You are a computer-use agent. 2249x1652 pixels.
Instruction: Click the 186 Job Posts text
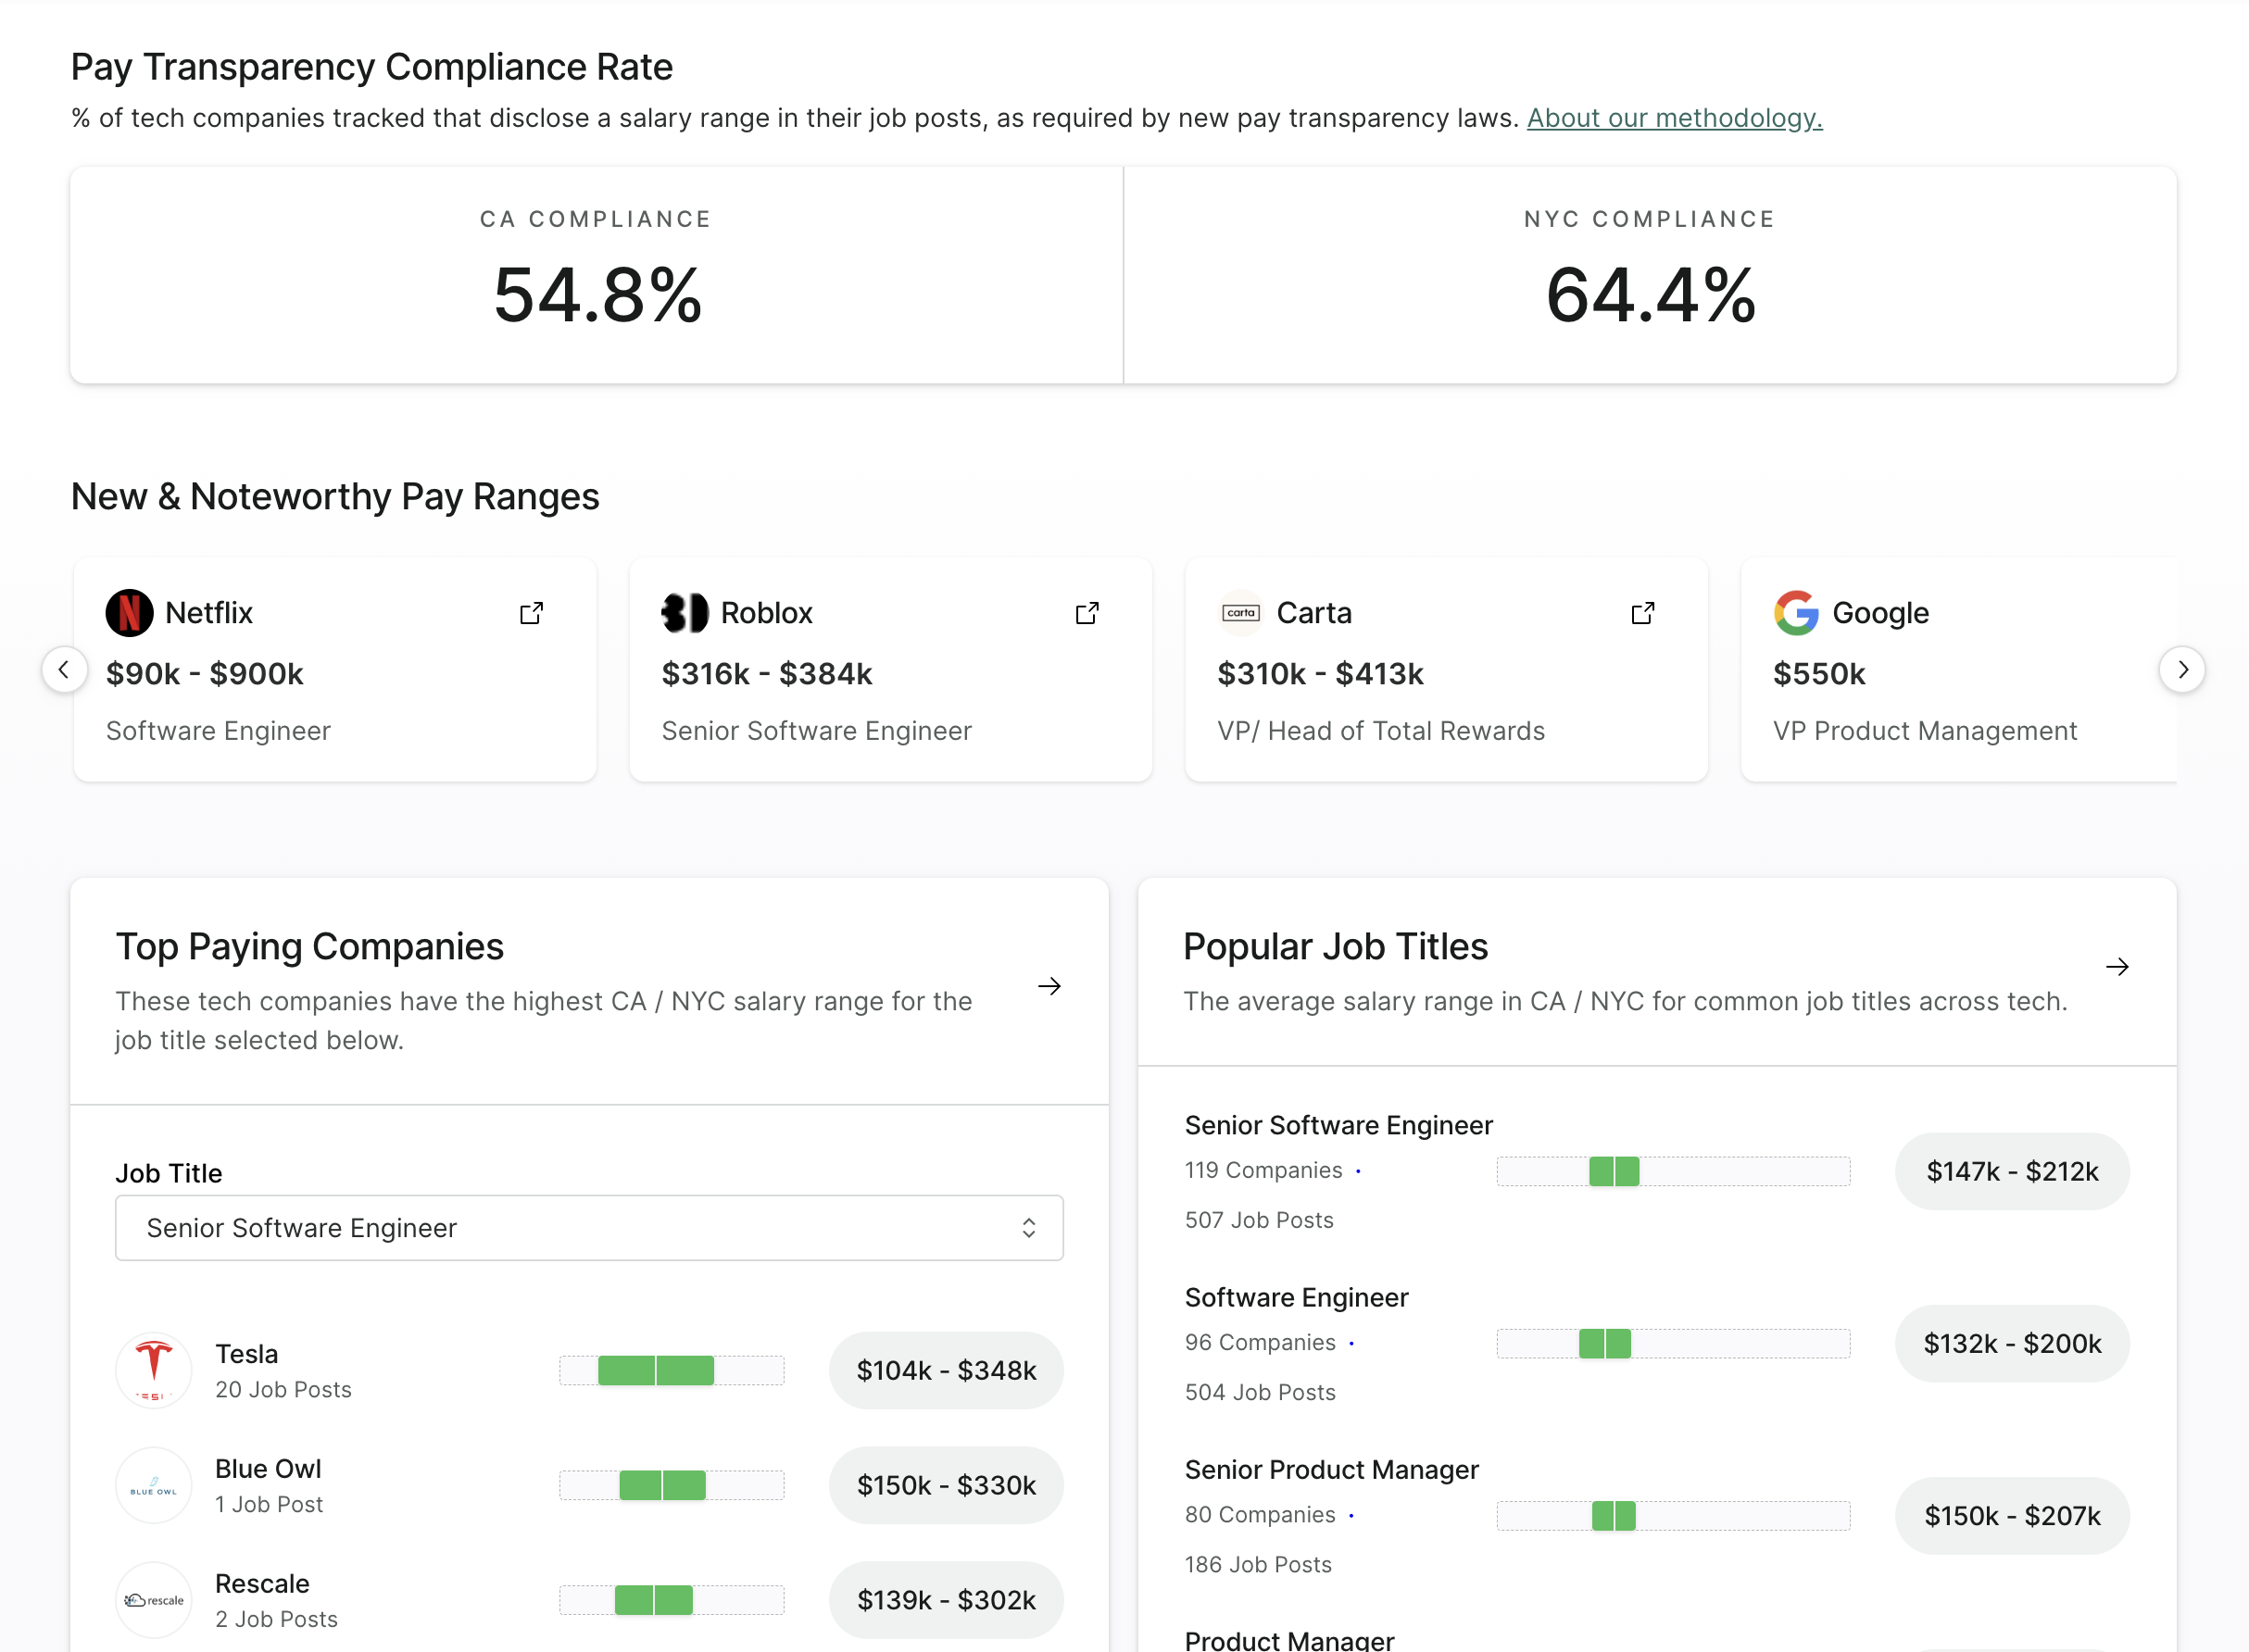[x=1258, y=1564]
